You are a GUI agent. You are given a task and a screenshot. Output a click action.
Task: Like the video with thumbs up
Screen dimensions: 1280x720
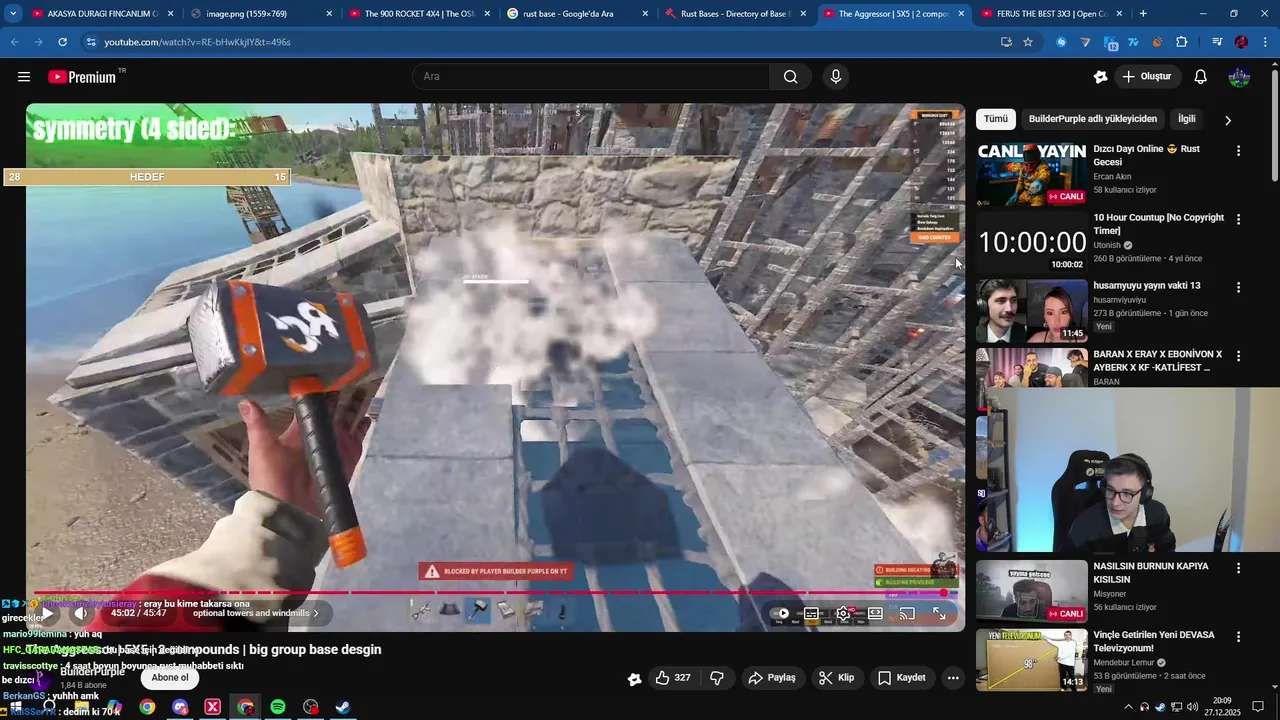pos(662,678)
